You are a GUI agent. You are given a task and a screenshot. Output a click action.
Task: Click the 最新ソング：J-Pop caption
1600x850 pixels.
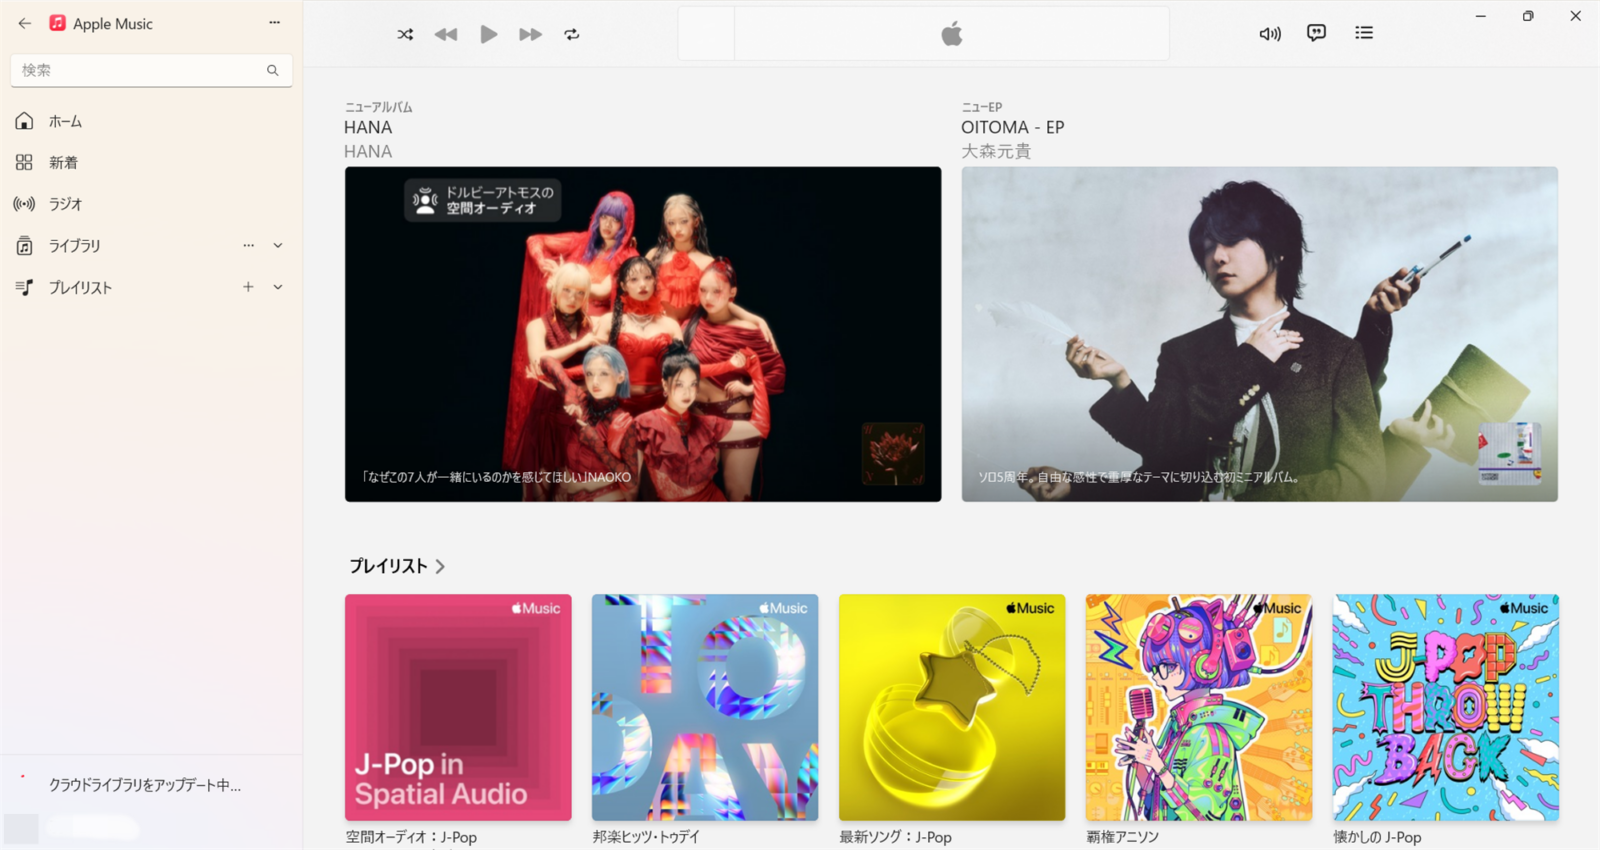click(x=895, y=837)
